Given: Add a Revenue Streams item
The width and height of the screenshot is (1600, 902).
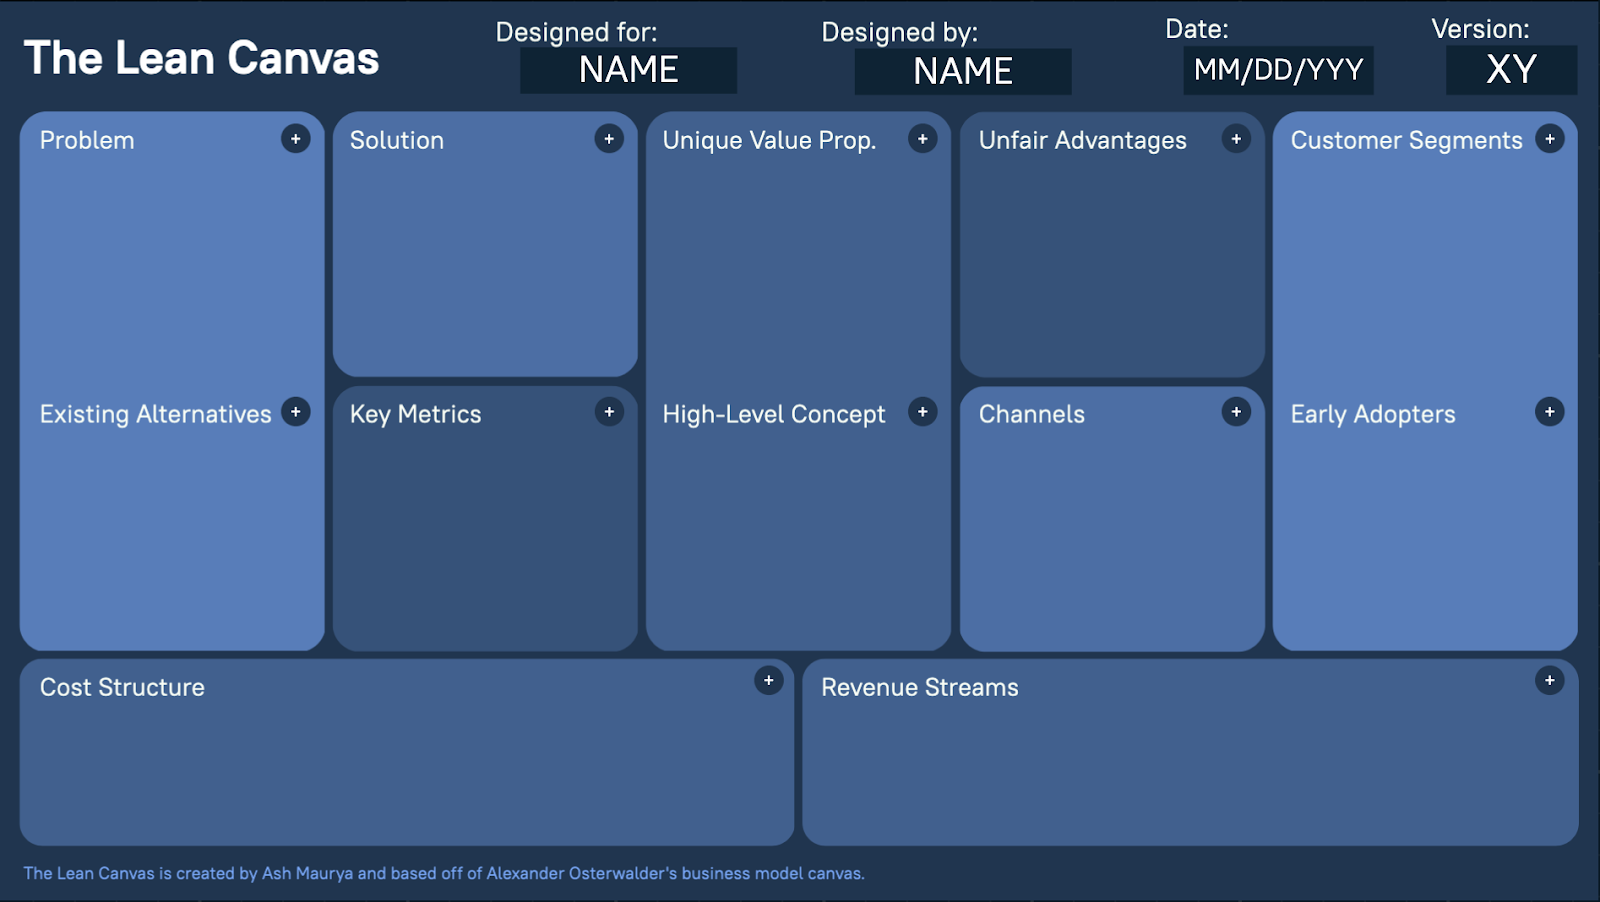Looking at the screenshot, I should tap(1550, 681).
